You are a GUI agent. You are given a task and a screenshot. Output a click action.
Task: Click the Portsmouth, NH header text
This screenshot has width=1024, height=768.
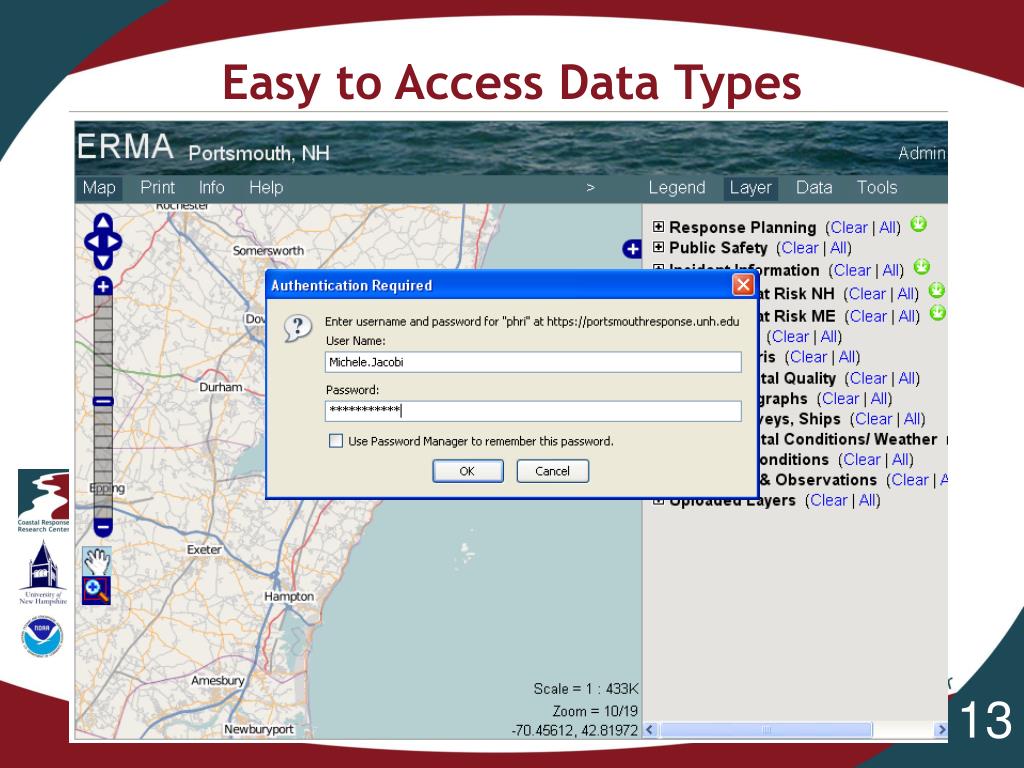pyautogui.click(x=259, y=153)
